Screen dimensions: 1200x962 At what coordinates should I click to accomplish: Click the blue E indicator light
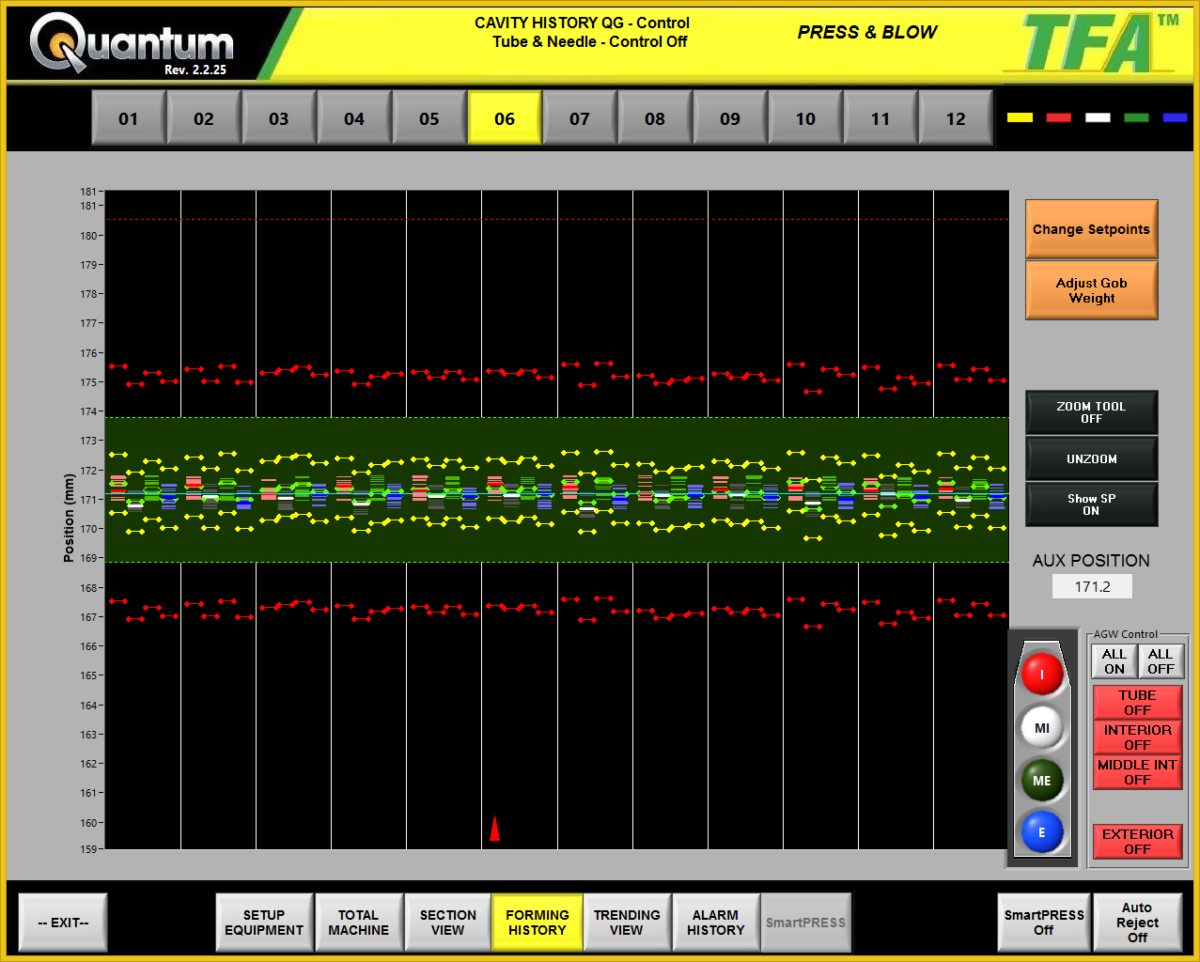point(1042,832)
